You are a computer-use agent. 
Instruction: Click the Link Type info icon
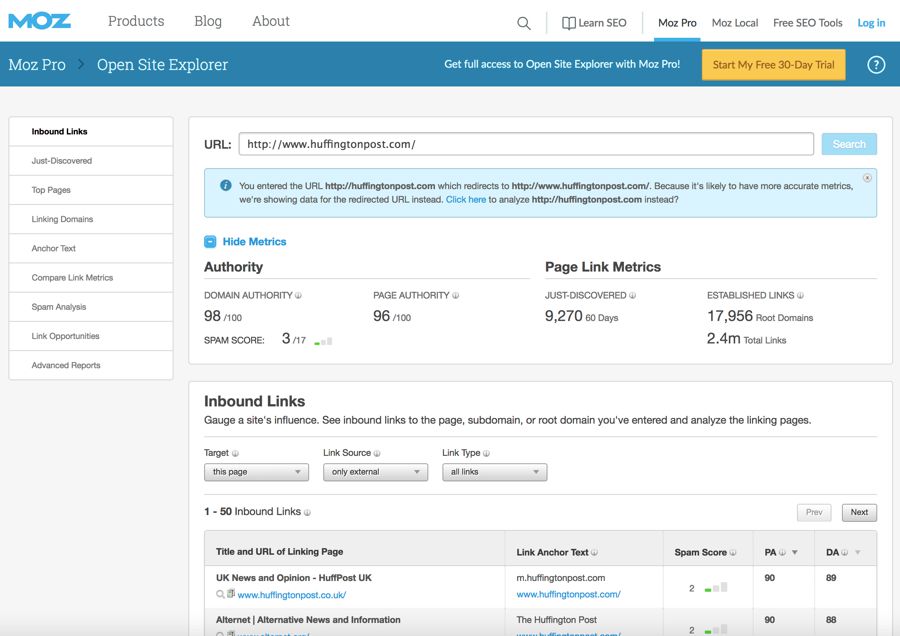486,453
